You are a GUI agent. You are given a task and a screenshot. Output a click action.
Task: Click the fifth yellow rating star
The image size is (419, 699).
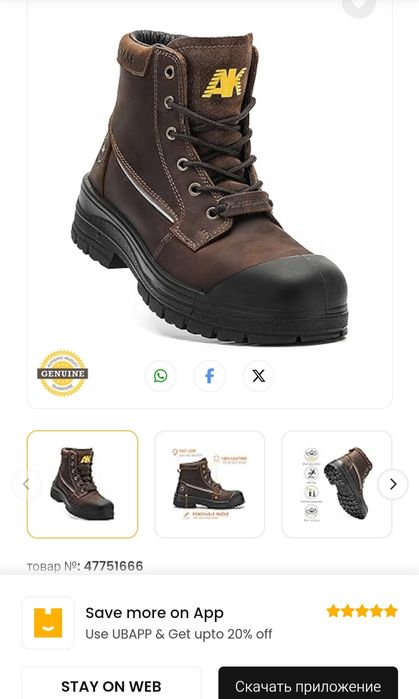tap(391, 611)
